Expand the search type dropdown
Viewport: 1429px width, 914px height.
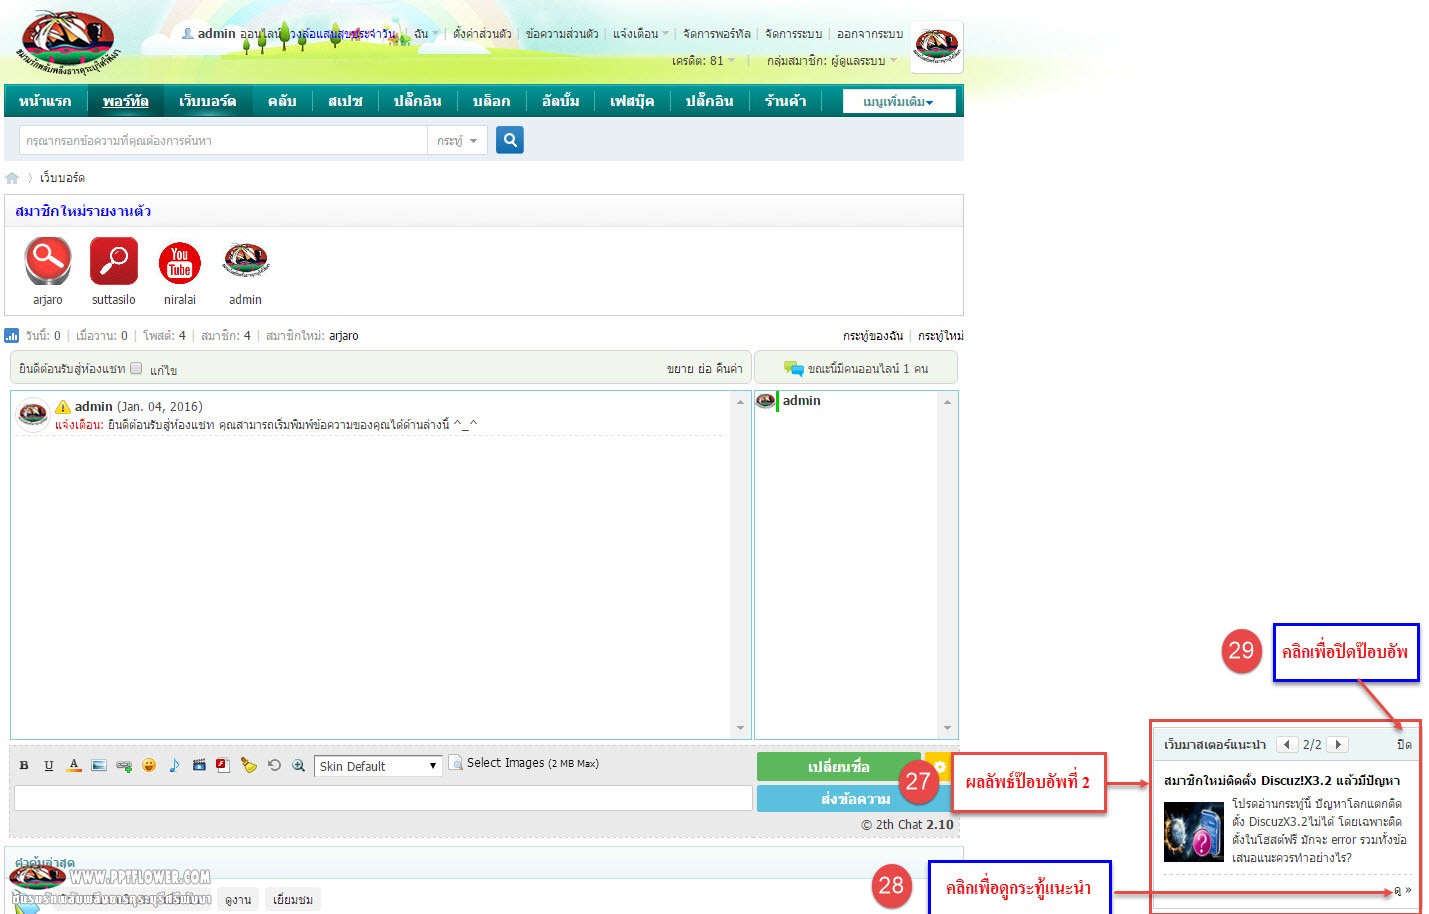tap(457, 141)
